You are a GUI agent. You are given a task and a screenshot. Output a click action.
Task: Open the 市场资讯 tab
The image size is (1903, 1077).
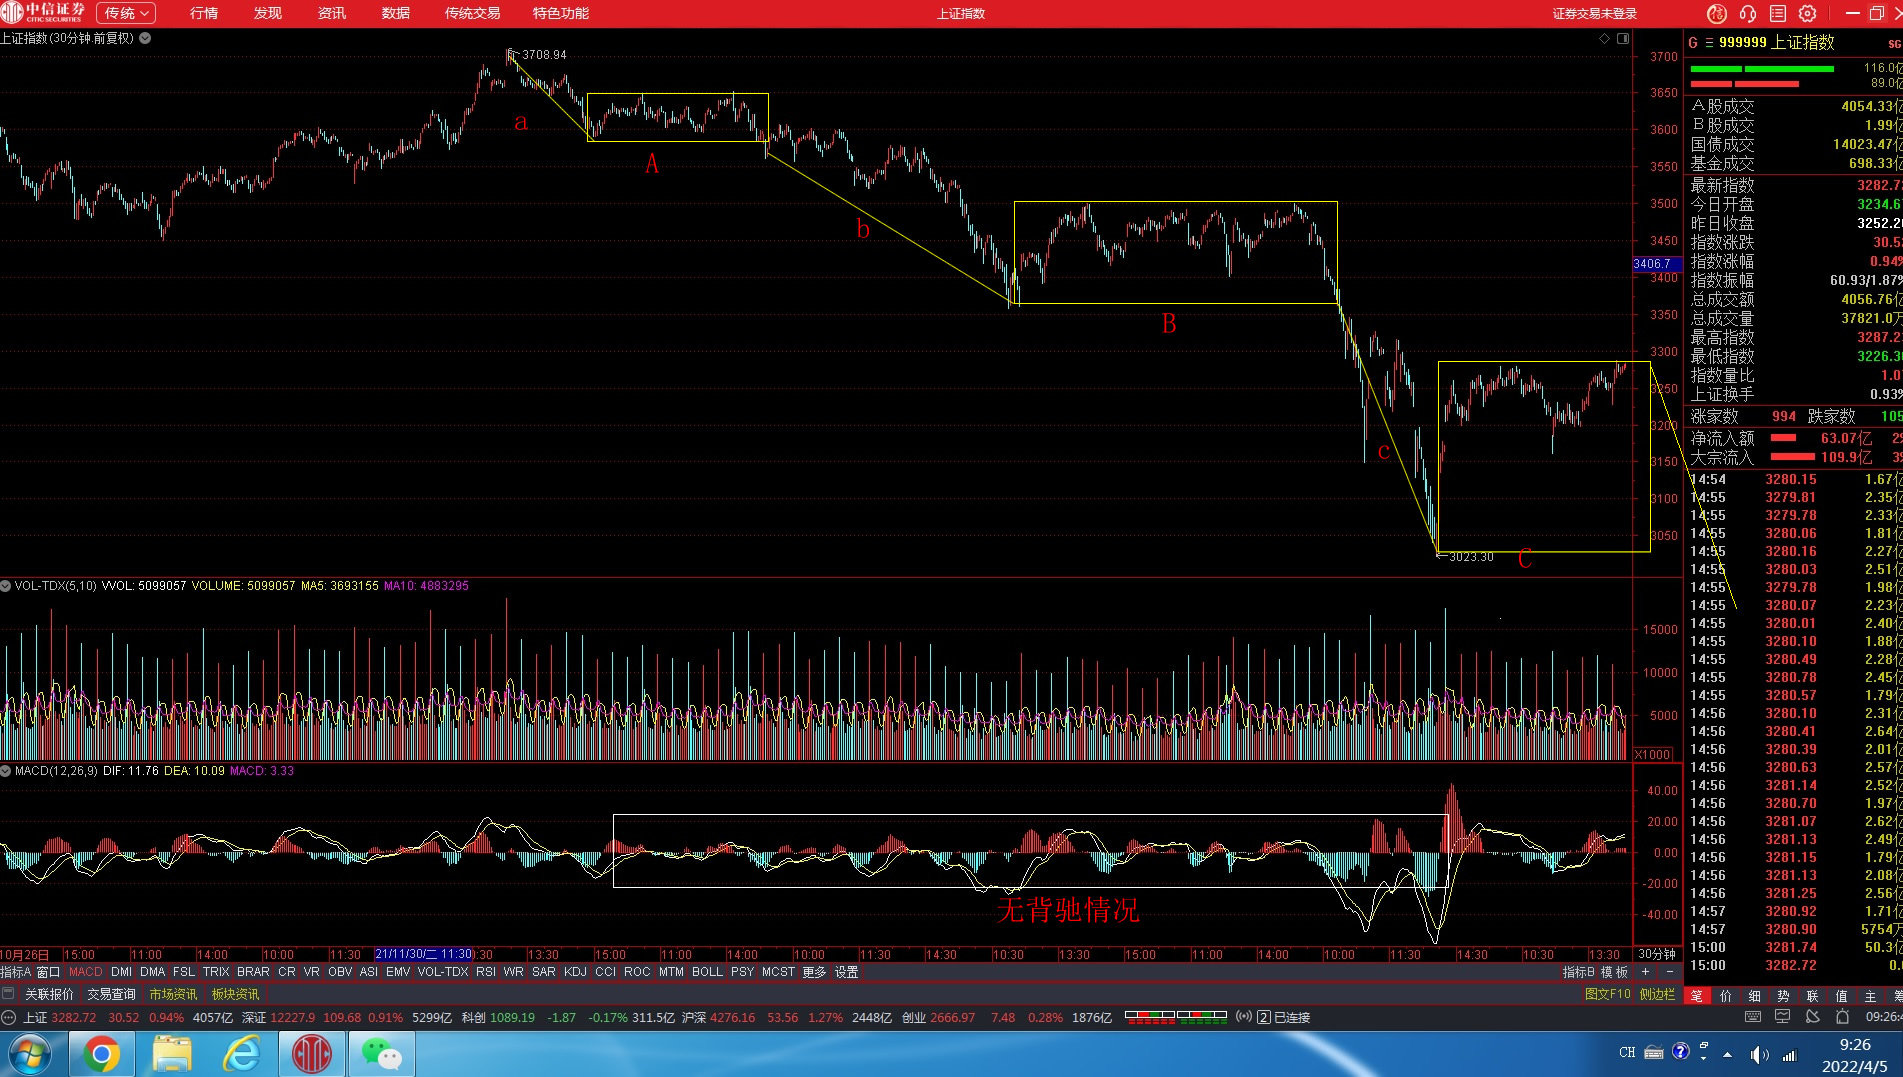[x=173, y=994]
